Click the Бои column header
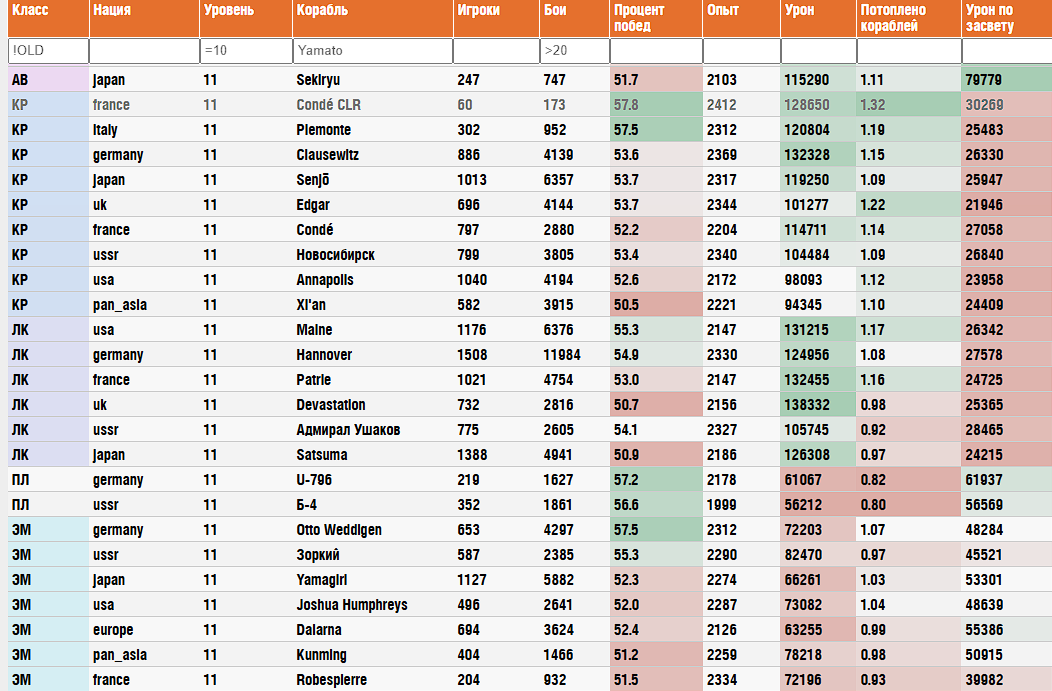 555,11
